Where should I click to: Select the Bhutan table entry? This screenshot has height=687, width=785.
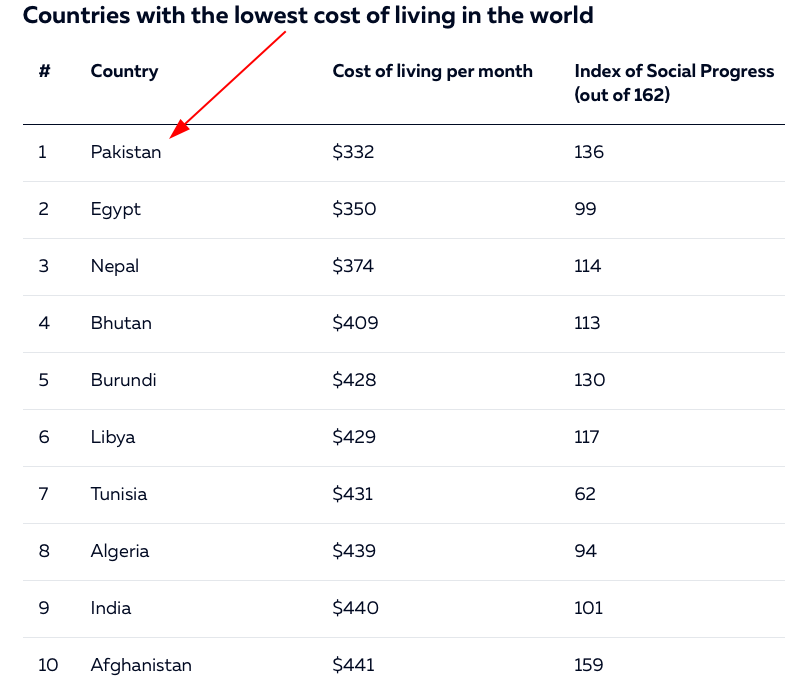[120, 323]
